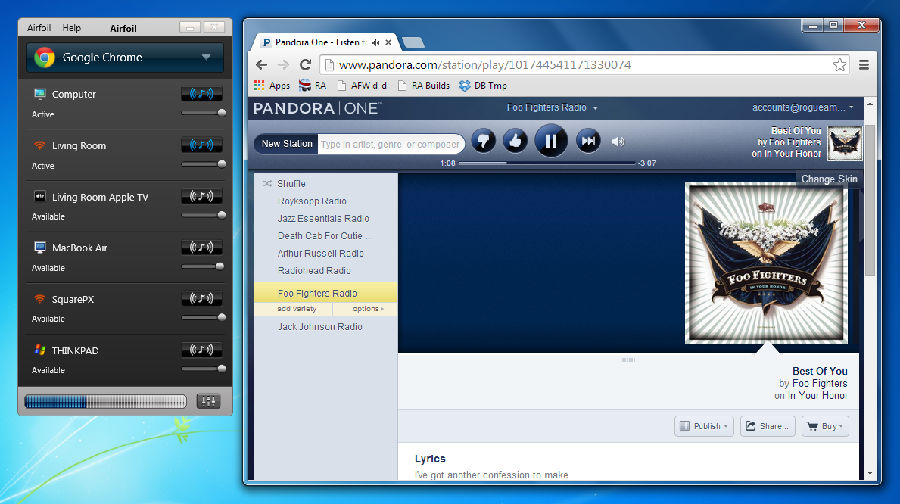This screenshot has width=900, height=504.
Task: Select Death Cab For Cutie station
Action: click(324, 235)
